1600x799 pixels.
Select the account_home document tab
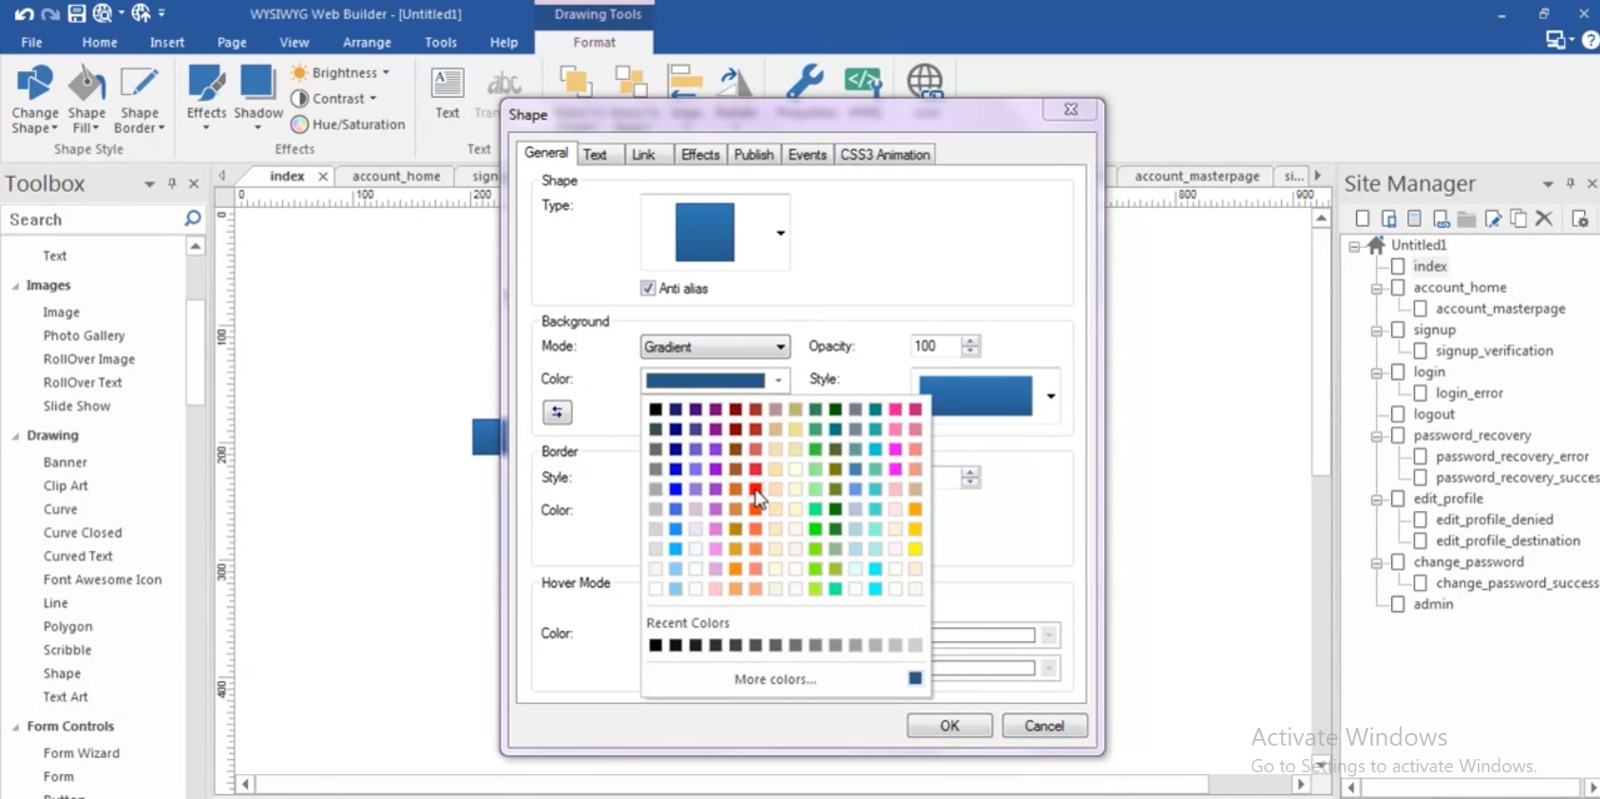click(x=396, y=176)
